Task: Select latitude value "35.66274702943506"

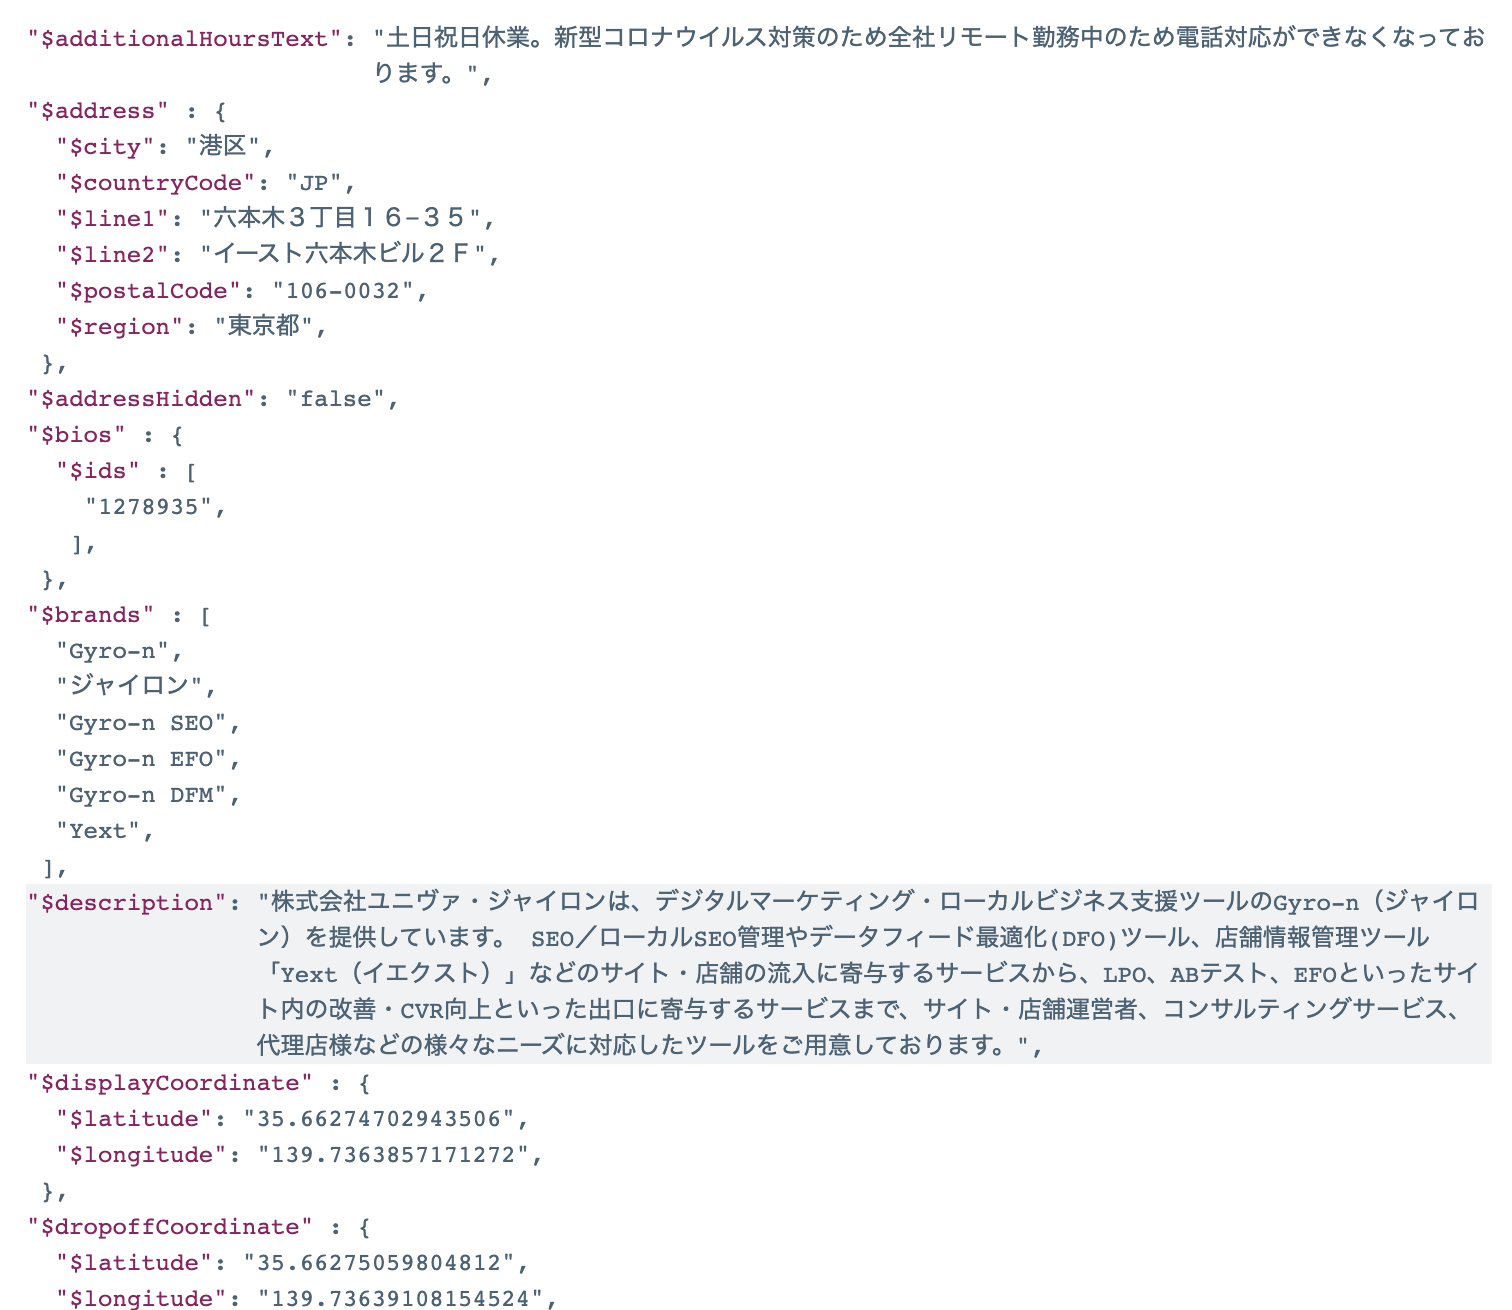Action: pos(379,1119)
